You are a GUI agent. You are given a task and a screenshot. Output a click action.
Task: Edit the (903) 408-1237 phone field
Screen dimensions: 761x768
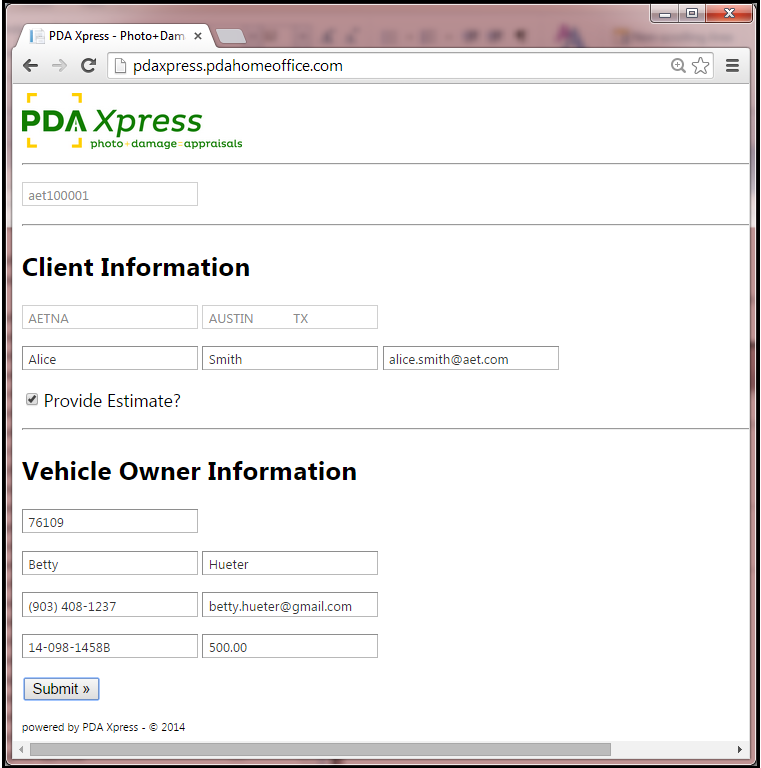point(110,605)
